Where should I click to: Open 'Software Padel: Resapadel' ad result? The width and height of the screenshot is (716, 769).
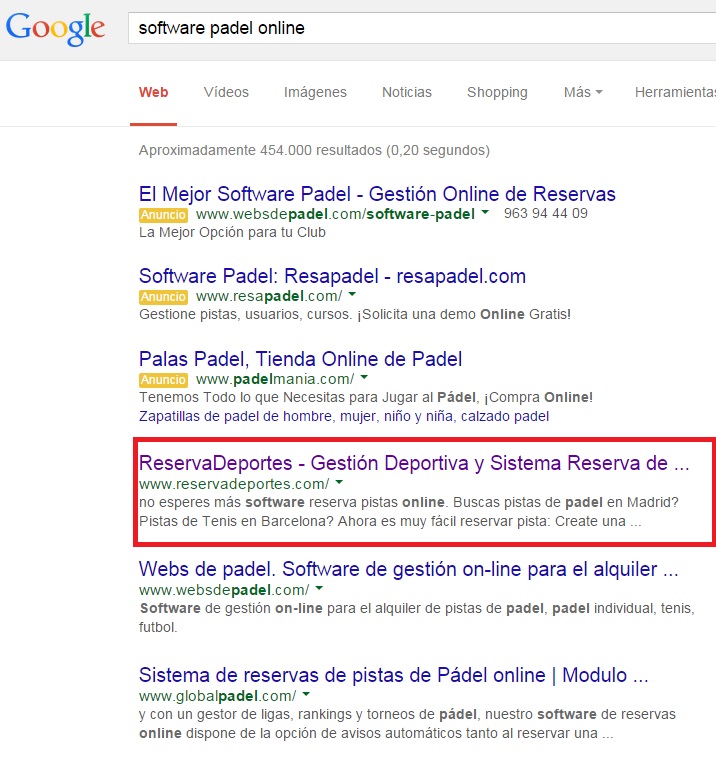(x=332, y=276)
